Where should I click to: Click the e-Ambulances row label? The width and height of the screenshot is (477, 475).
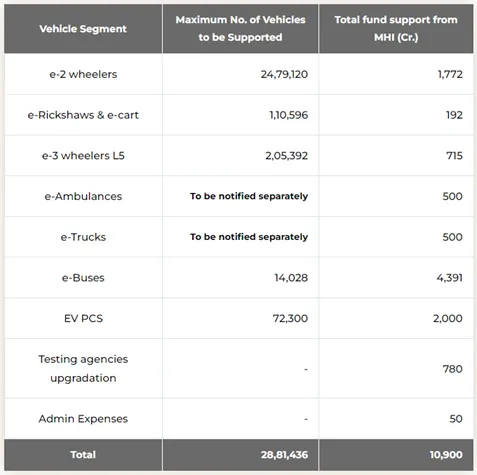(83, 196)
